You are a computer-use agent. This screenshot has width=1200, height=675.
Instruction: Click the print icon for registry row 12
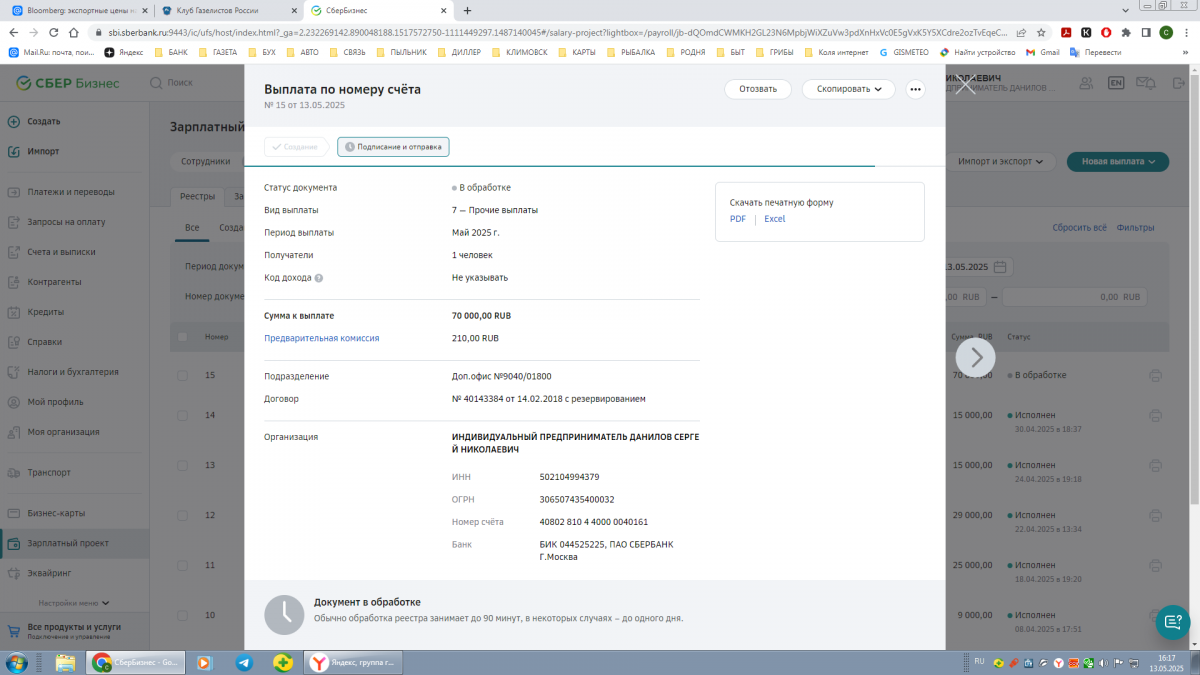1156,515
